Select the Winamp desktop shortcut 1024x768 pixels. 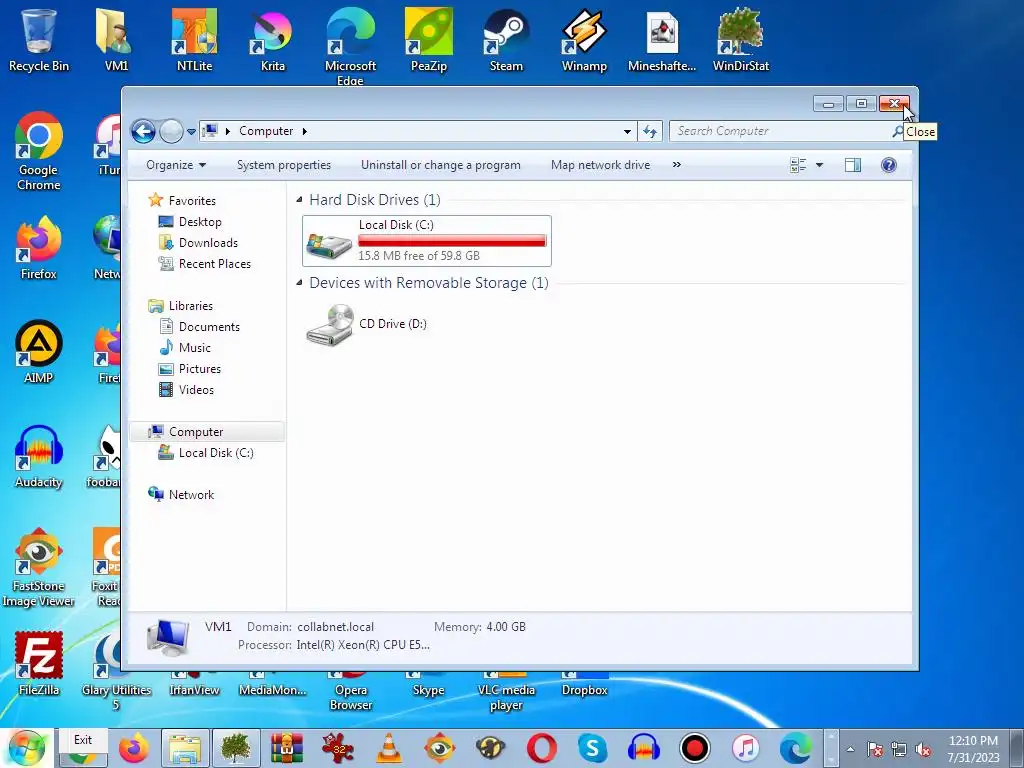point(584,39)
